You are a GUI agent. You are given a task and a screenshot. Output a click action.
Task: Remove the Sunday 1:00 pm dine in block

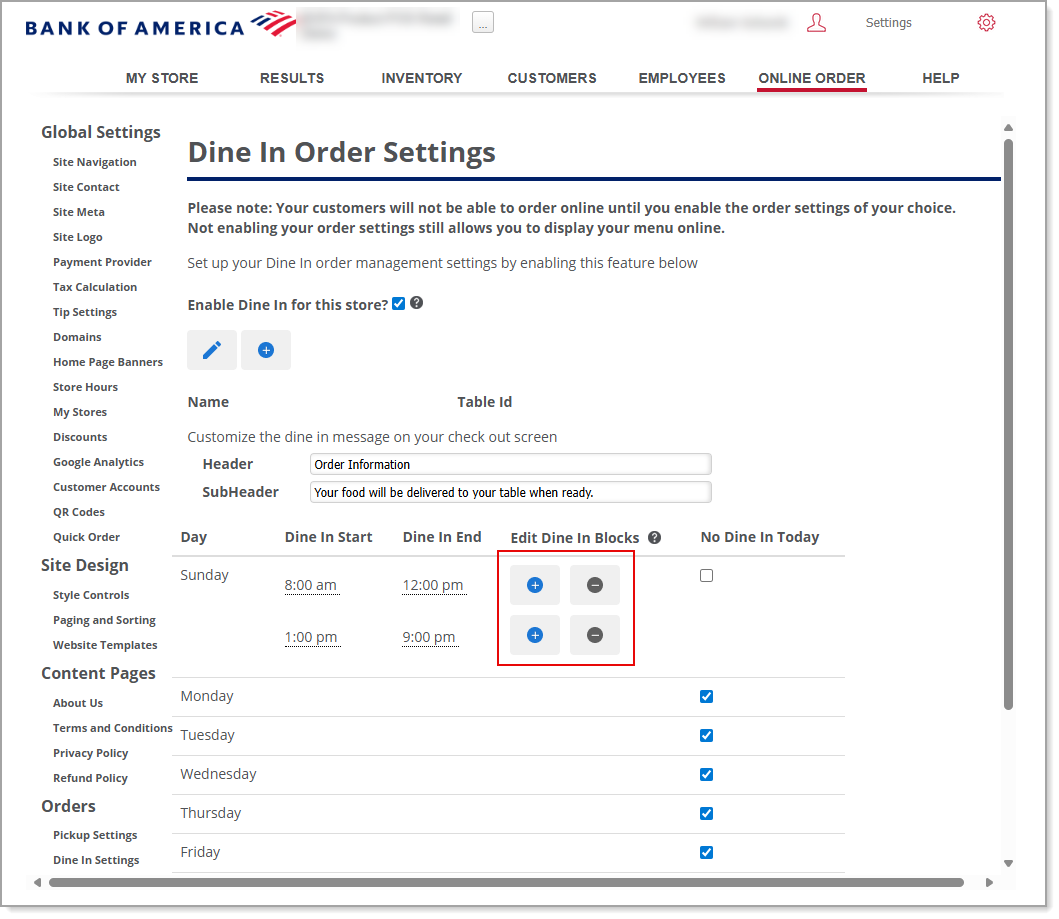[x=594, y=635]
